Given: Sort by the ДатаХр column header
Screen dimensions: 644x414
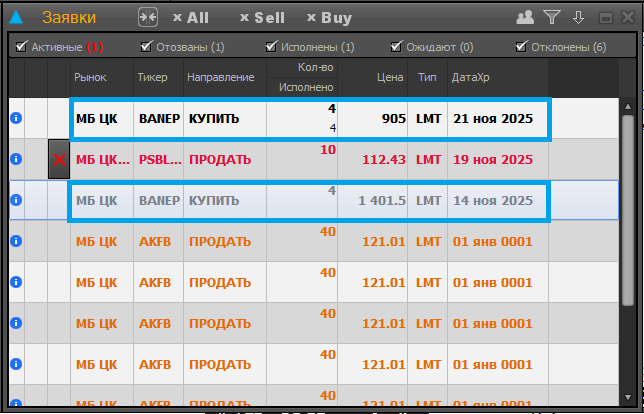Looking at the screenshot, I should point(498,78).
